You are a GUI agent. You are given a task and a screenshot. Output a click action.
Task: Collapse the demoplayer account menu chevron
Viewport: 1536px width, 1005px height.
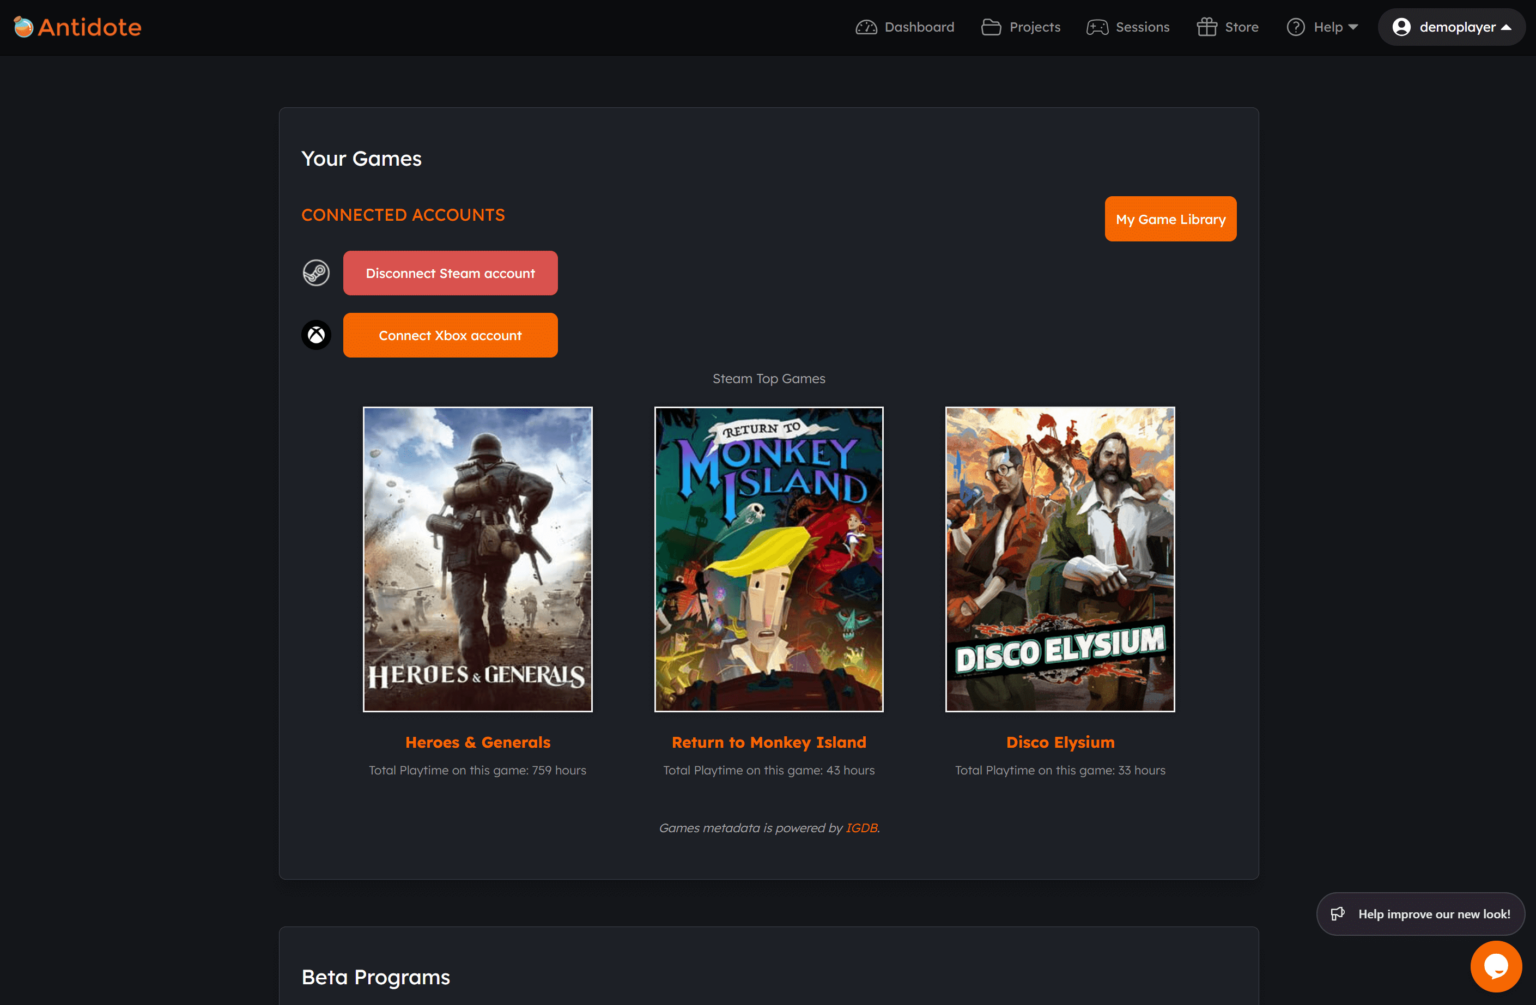point(1506,27)
